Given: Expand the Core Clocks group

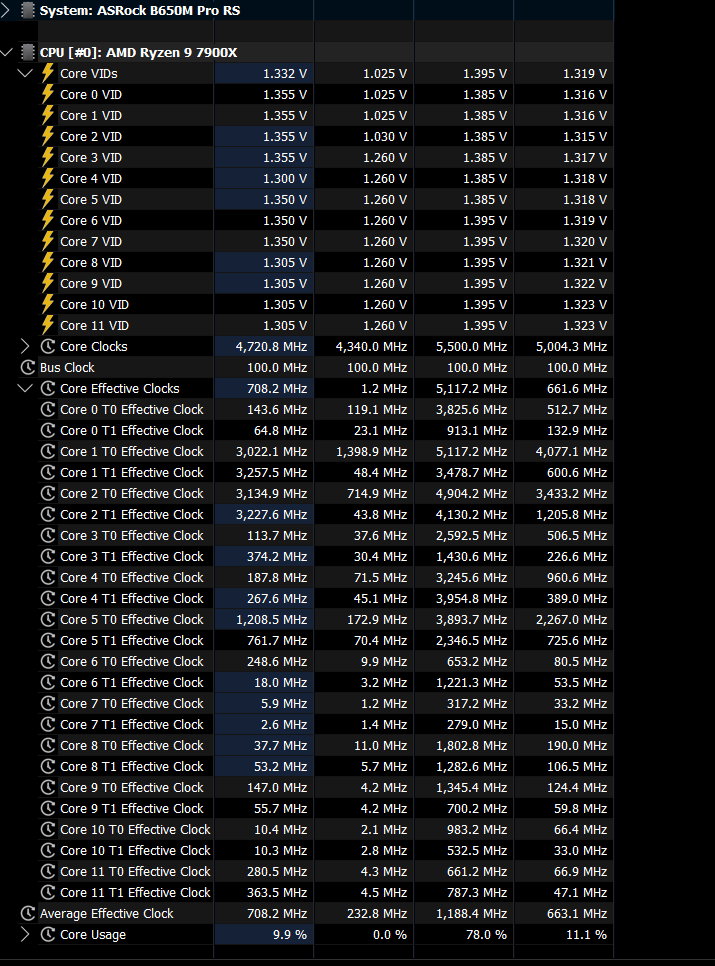Looking at the screenshot, I should click(25, 346).
